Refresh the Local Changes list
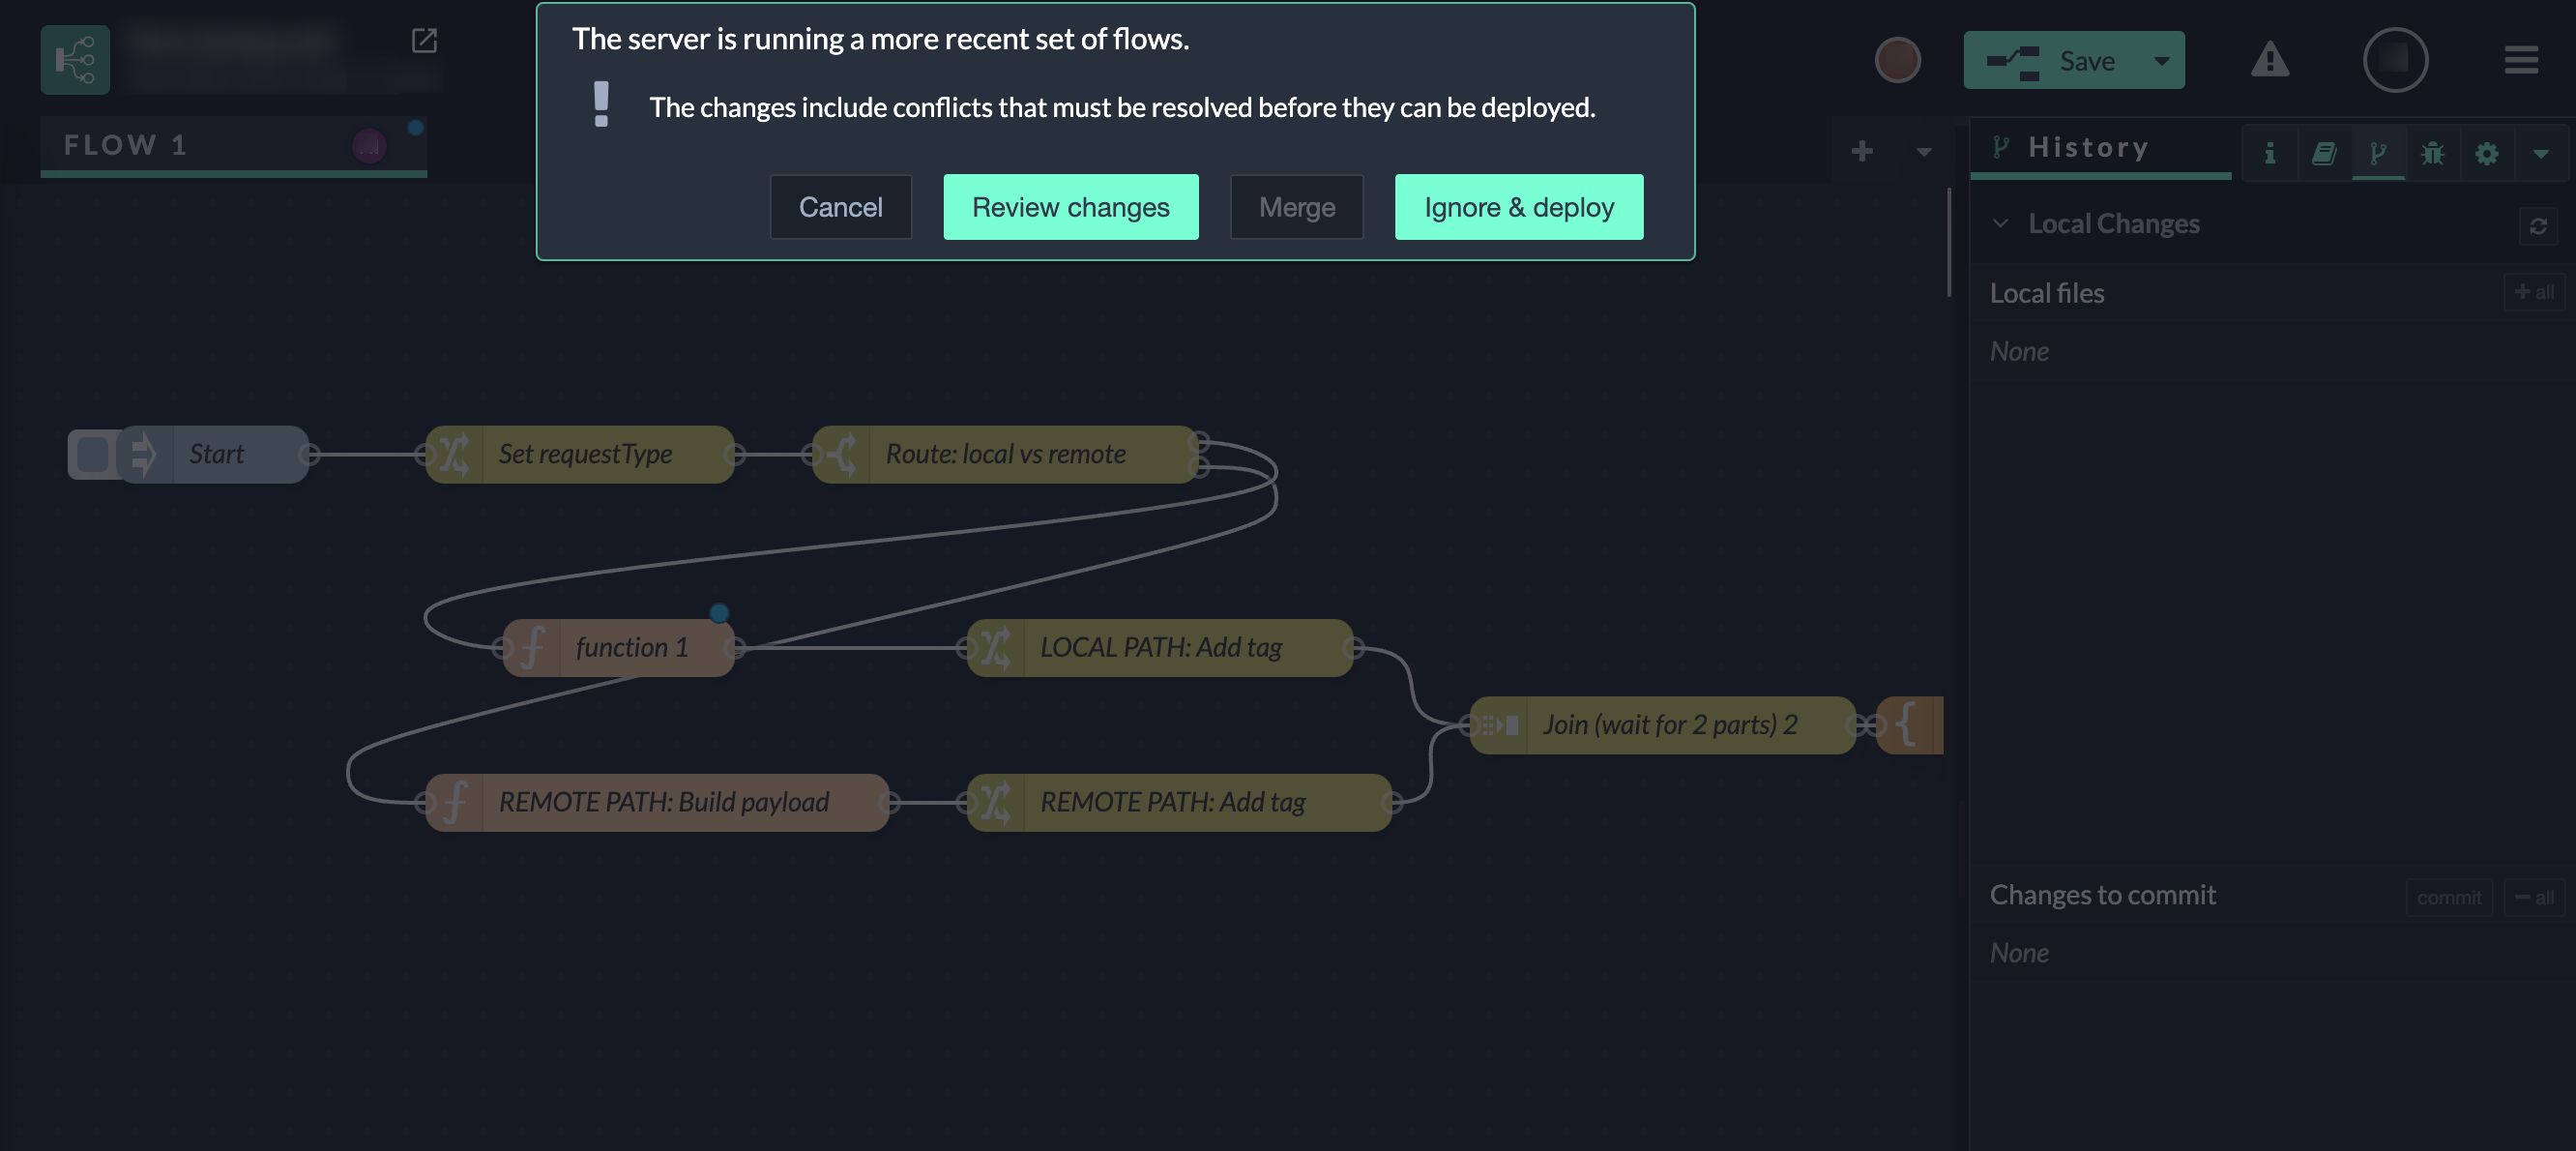 click(x=2537, y=226)
